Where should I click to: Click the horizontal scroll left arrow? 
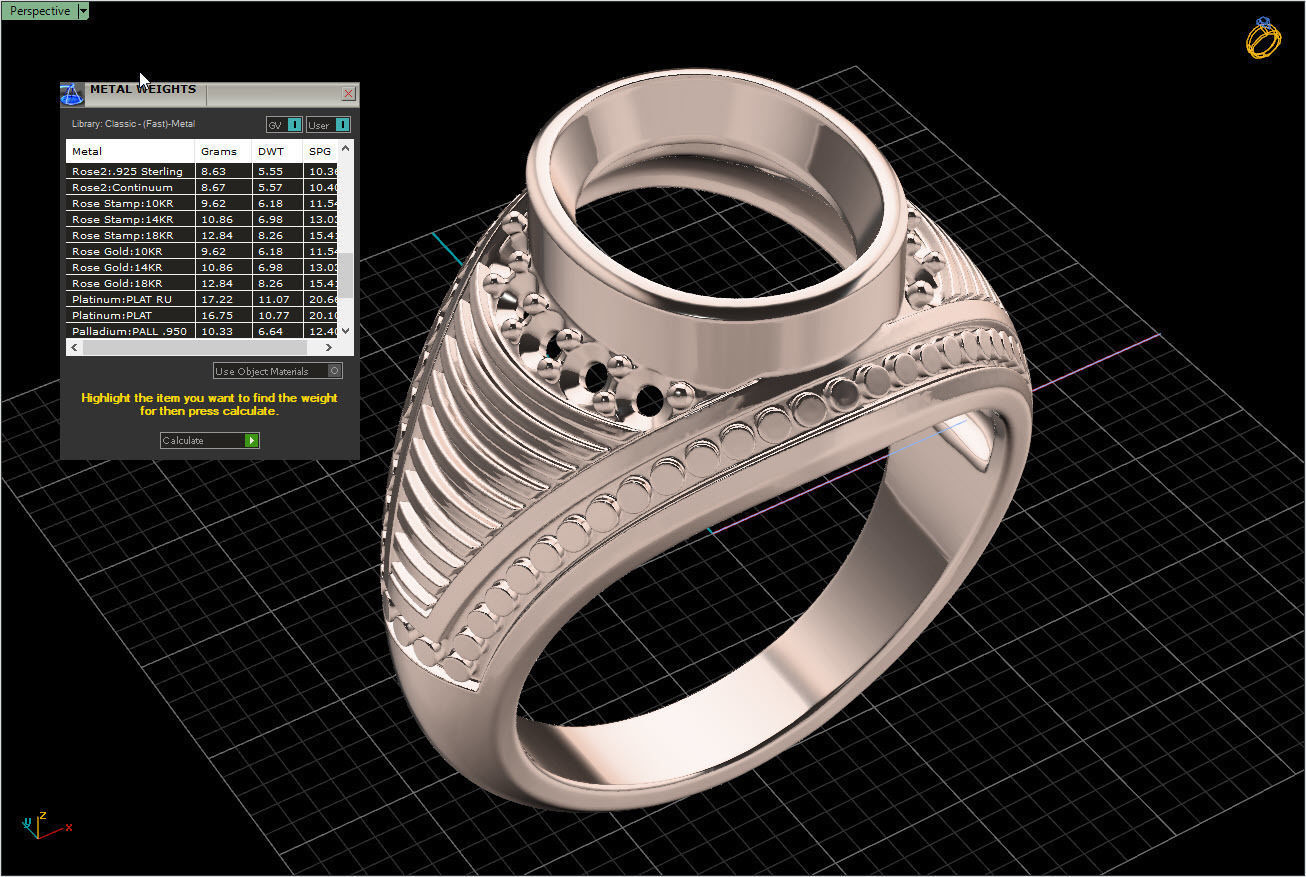point(73,347)
